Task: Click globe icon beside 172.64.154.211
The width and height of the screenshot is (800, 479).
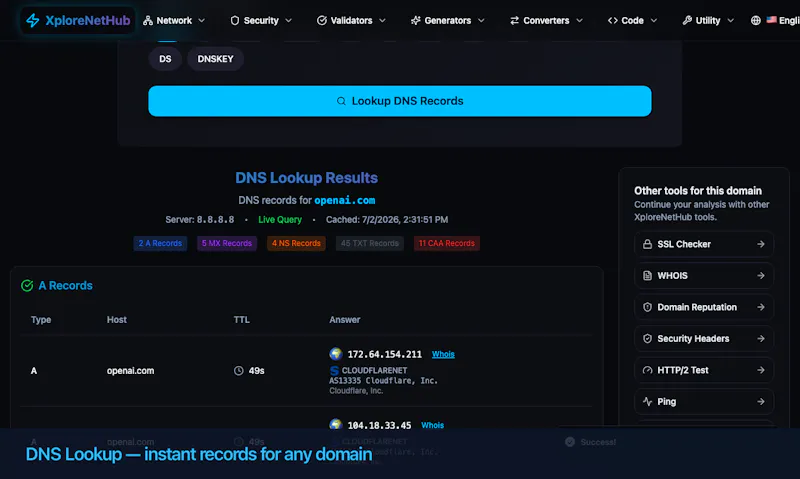Action: (x=336, y=354)
